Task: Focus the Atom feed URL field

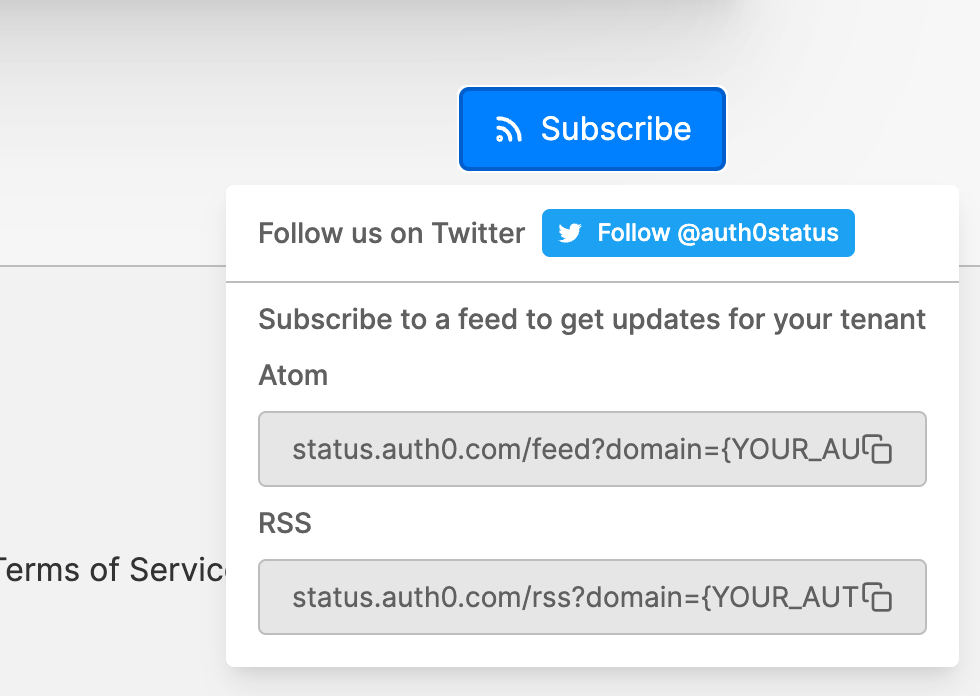Action: point(592,449)
